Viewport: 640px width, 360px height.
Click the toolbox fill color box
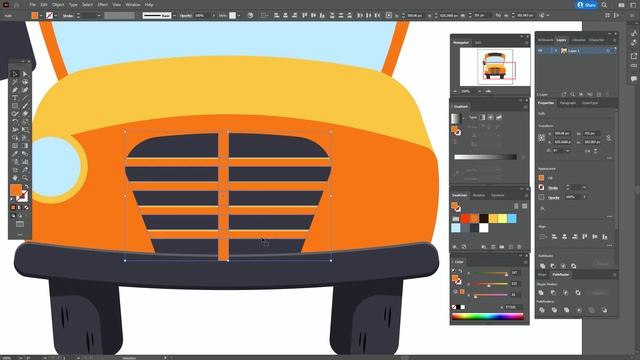tap(16, 189)
